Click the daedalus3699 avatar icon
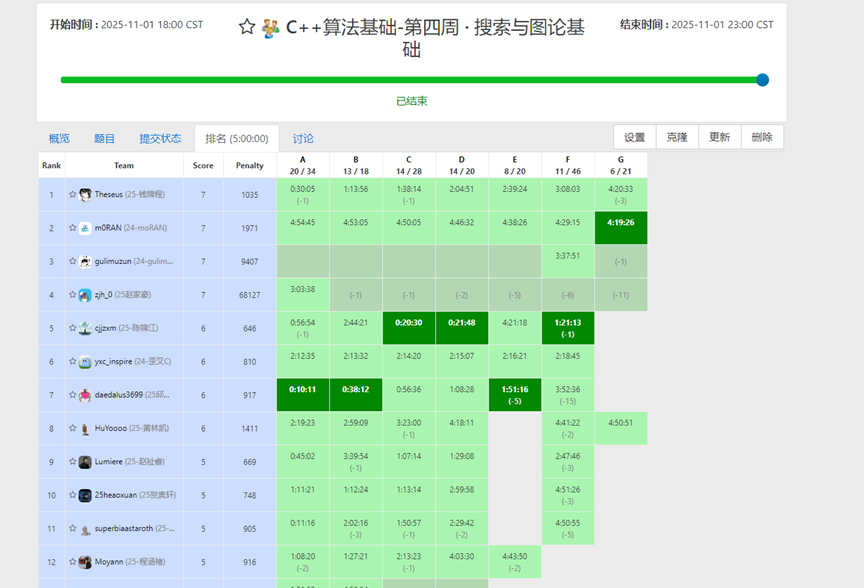Viewport: 864px width, 588px height. point(86,395)
